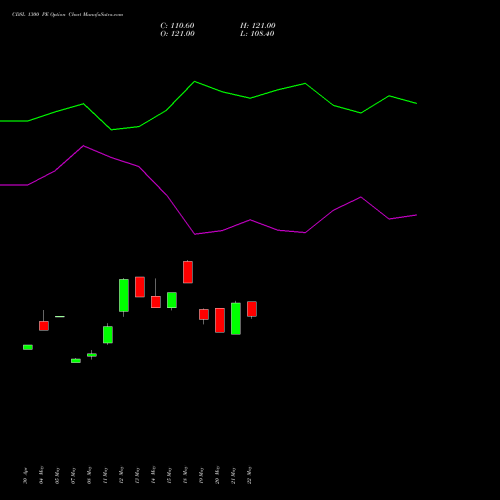Select the green 15 May candlestick
This screenshot has width=500, height=500.
pyautogui.click(x=172, y=300)
